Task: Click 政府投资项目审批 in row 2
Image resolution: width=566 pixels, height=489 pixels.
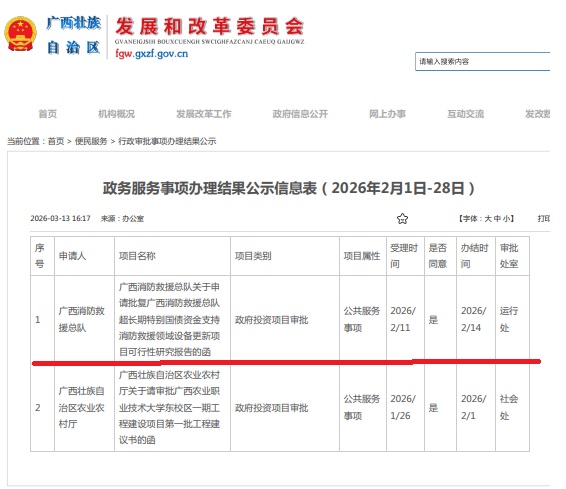Action: pyautogui.click(x=271, y=408)
